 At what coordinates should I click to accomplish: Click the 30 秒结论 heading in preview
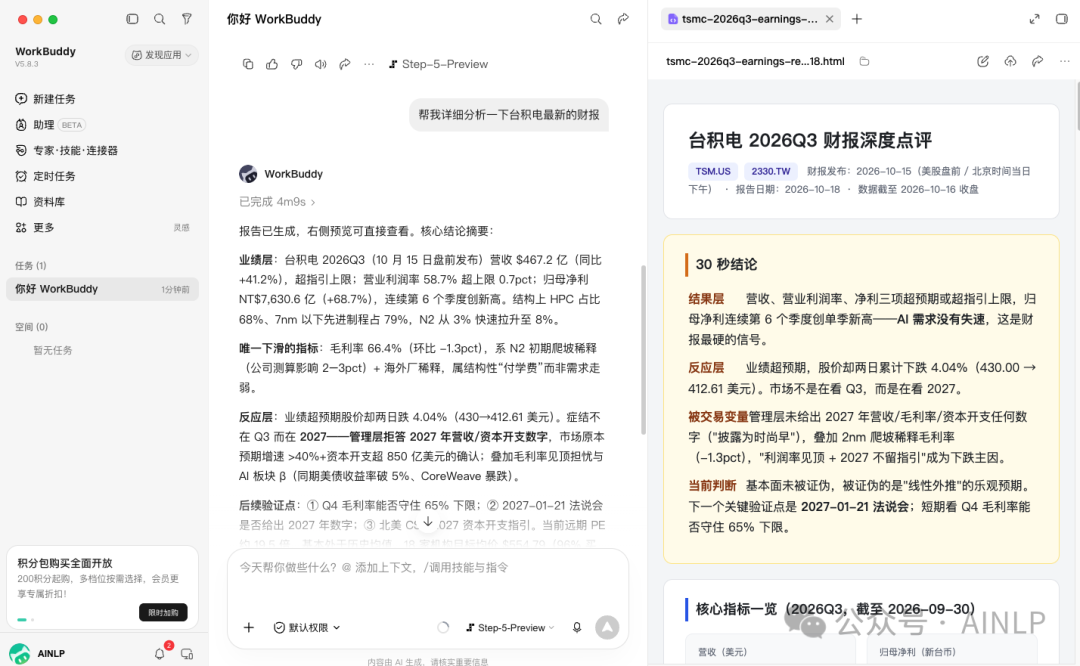(x=726, y=264)
